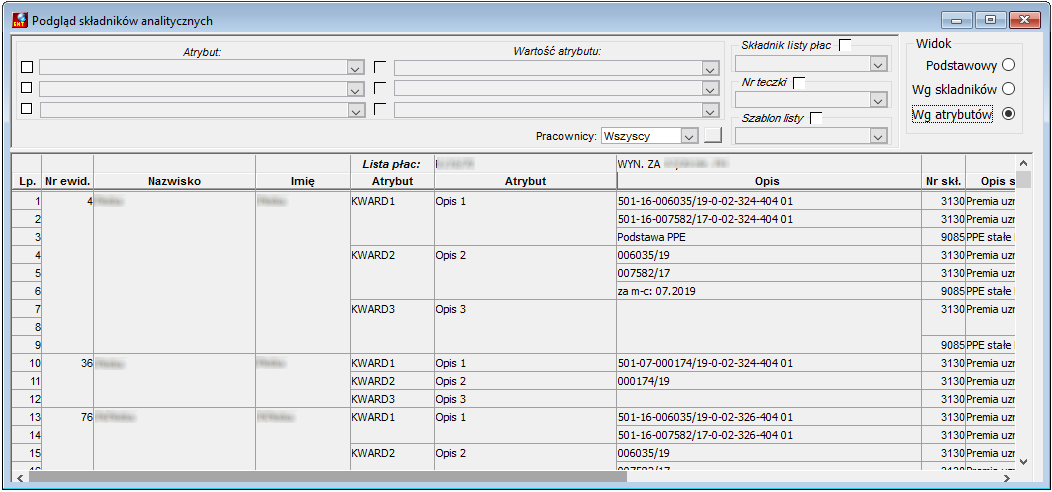Open the third Atrybut dropdown
The image size is (1052, 492).
356,109
